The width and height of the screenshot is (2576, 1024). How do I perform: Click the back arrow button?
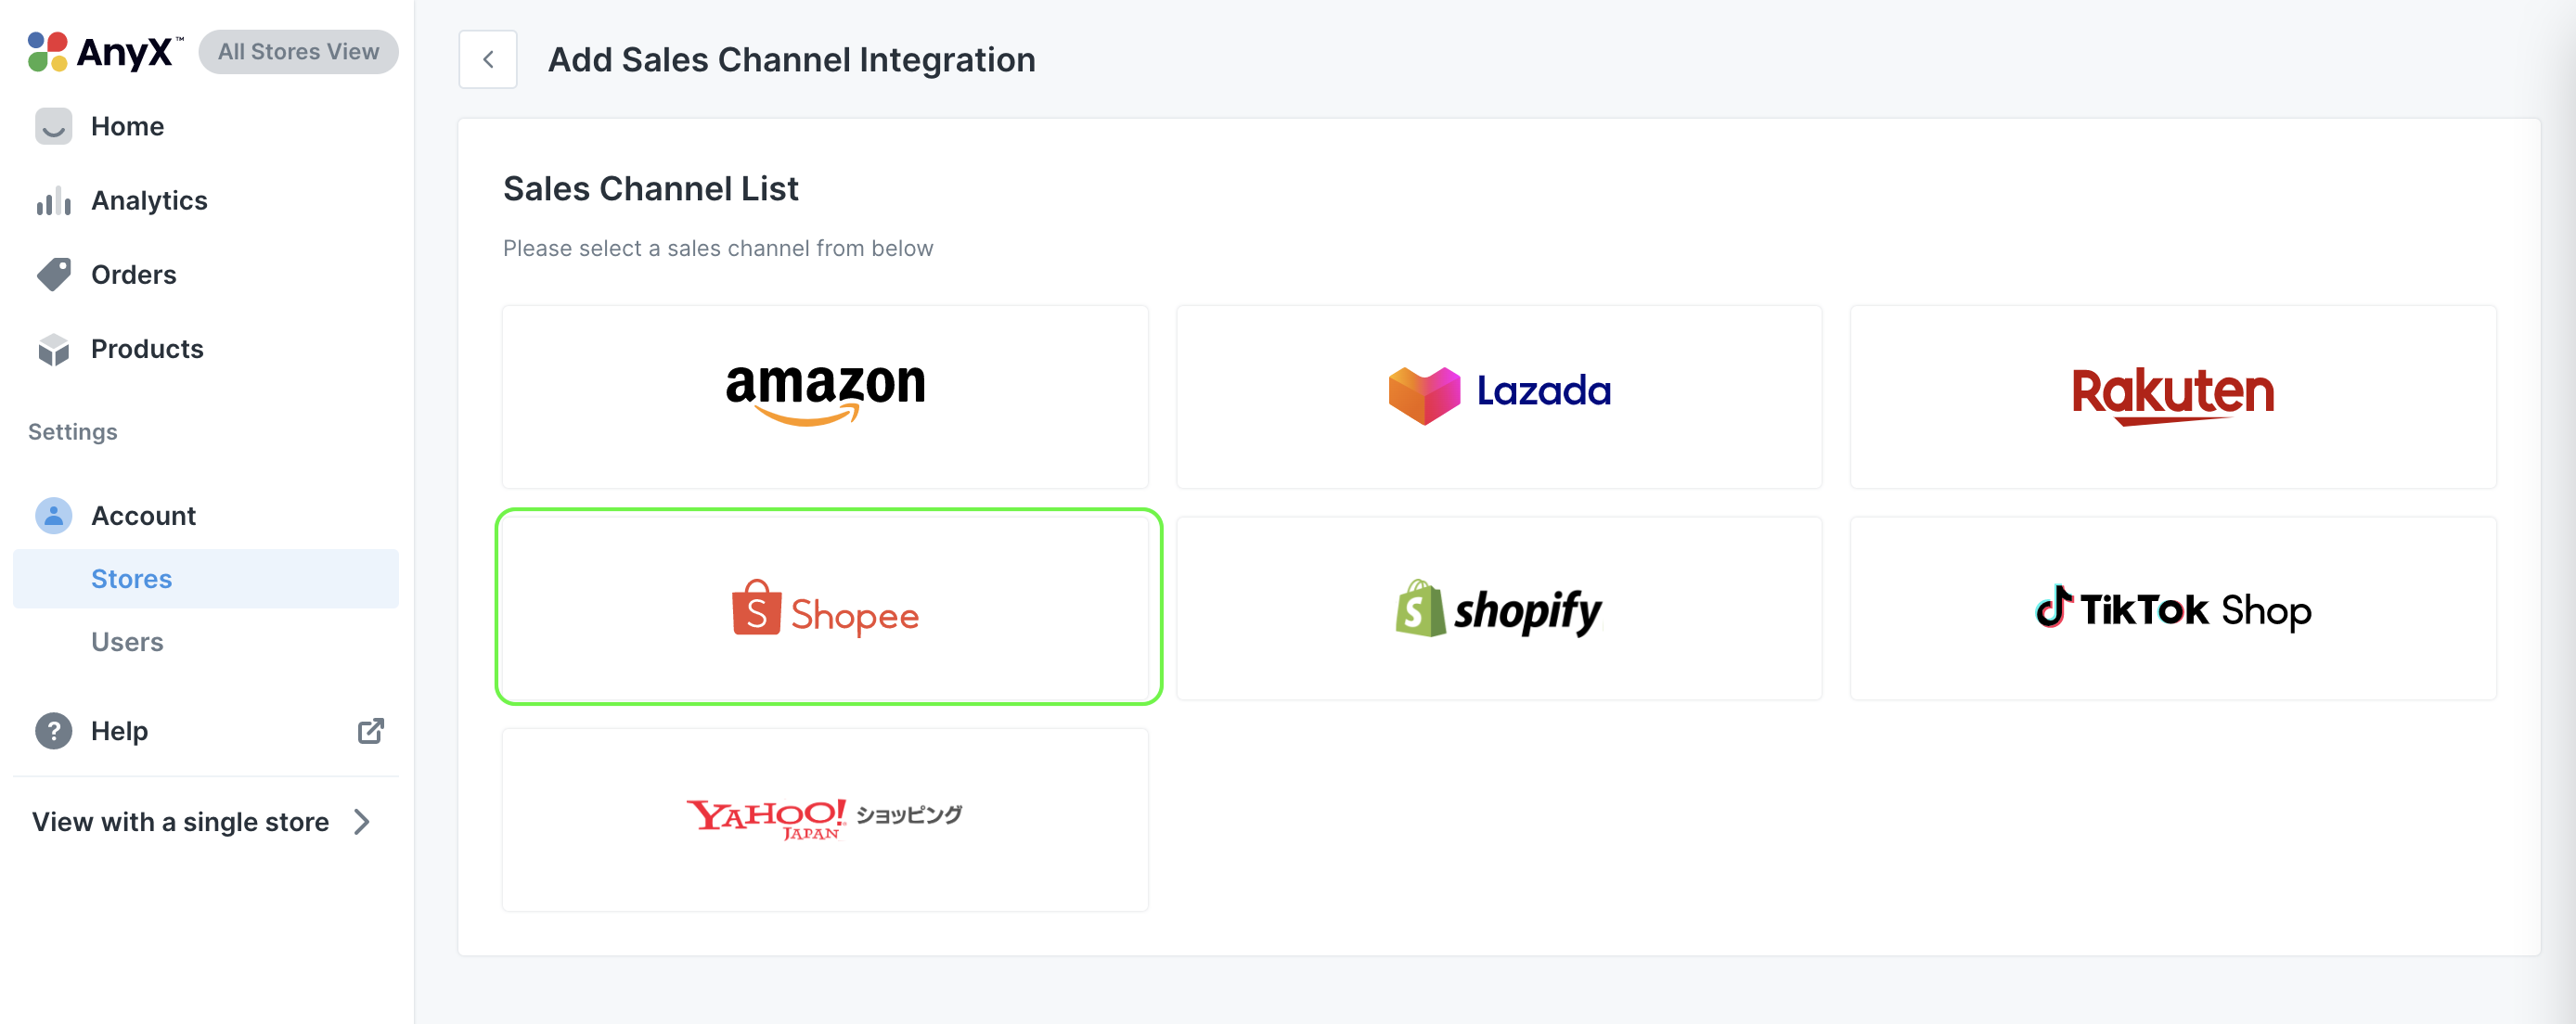488,60
